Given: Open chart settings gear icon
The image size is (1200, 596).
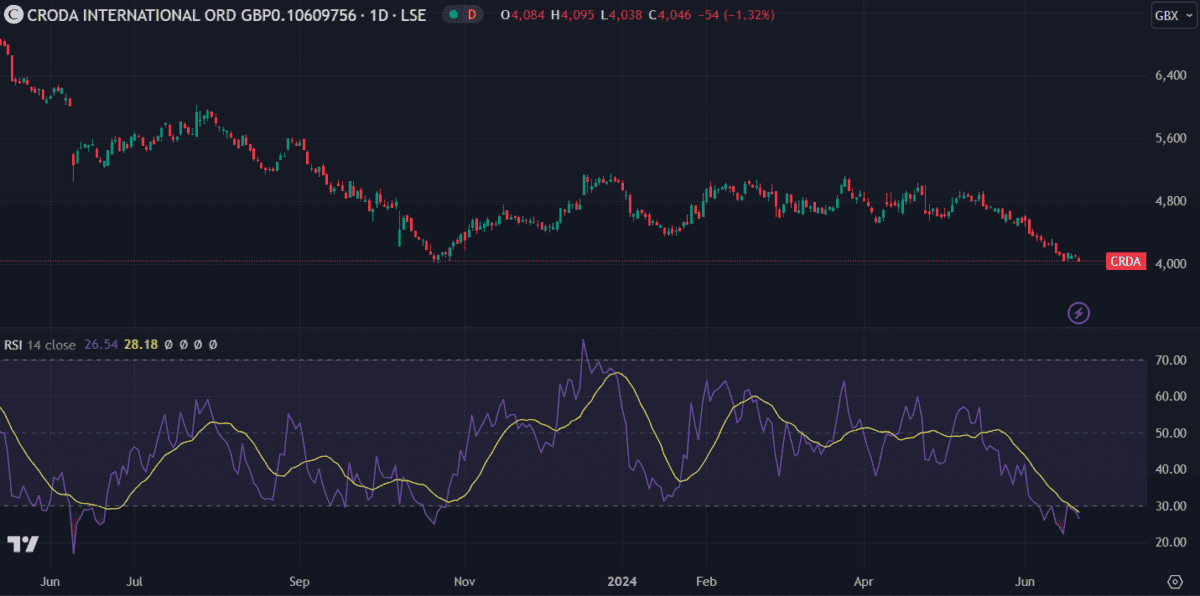Looking at the screenshot, I should point(1175,581).
